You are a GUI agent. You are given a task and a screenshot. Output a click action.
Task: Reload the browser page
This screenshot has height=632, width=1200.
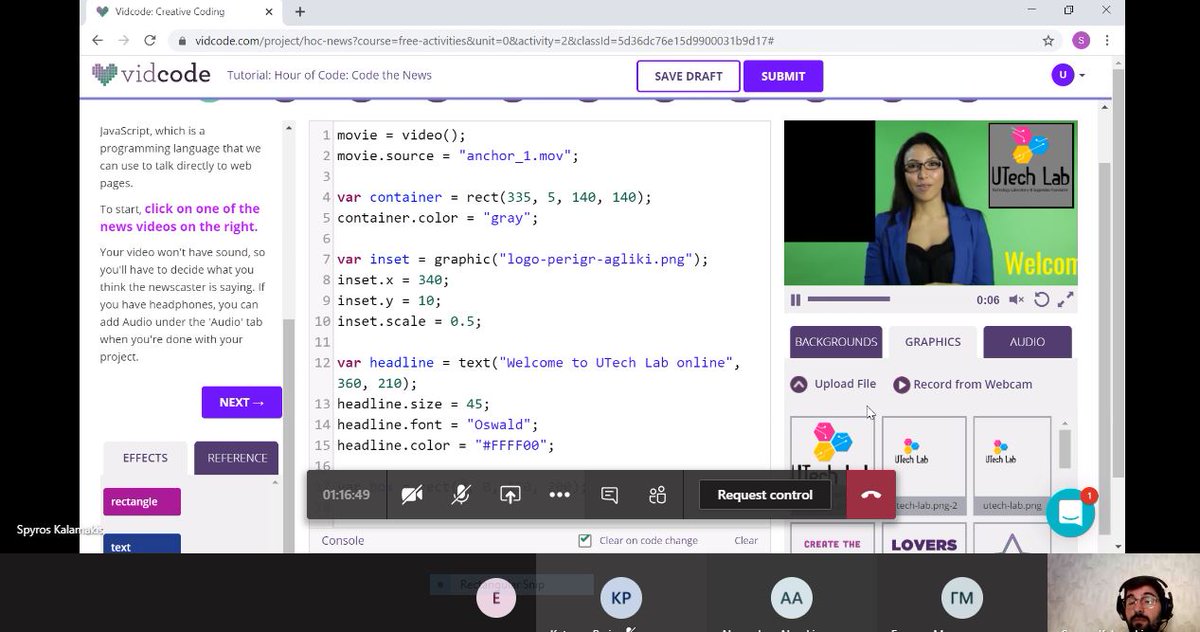coord(149,41)
